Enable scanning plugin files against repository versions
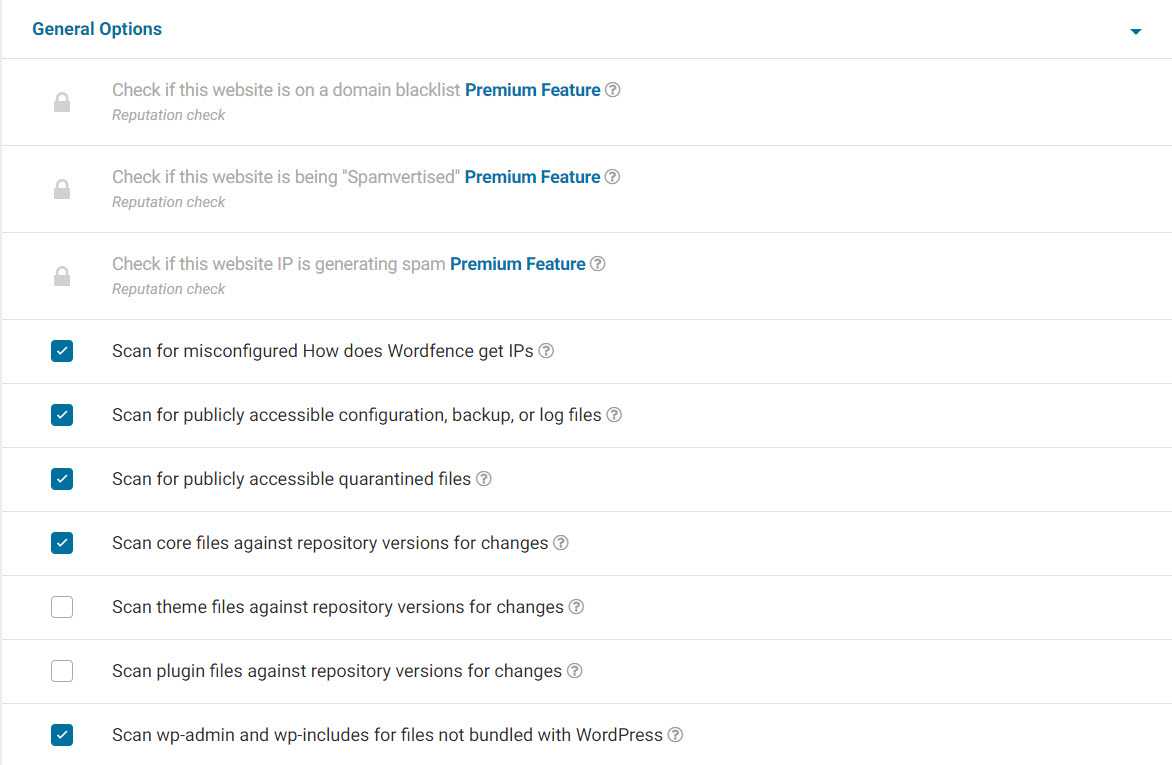The image size is (1172, 765). click(x=62, y=671)
